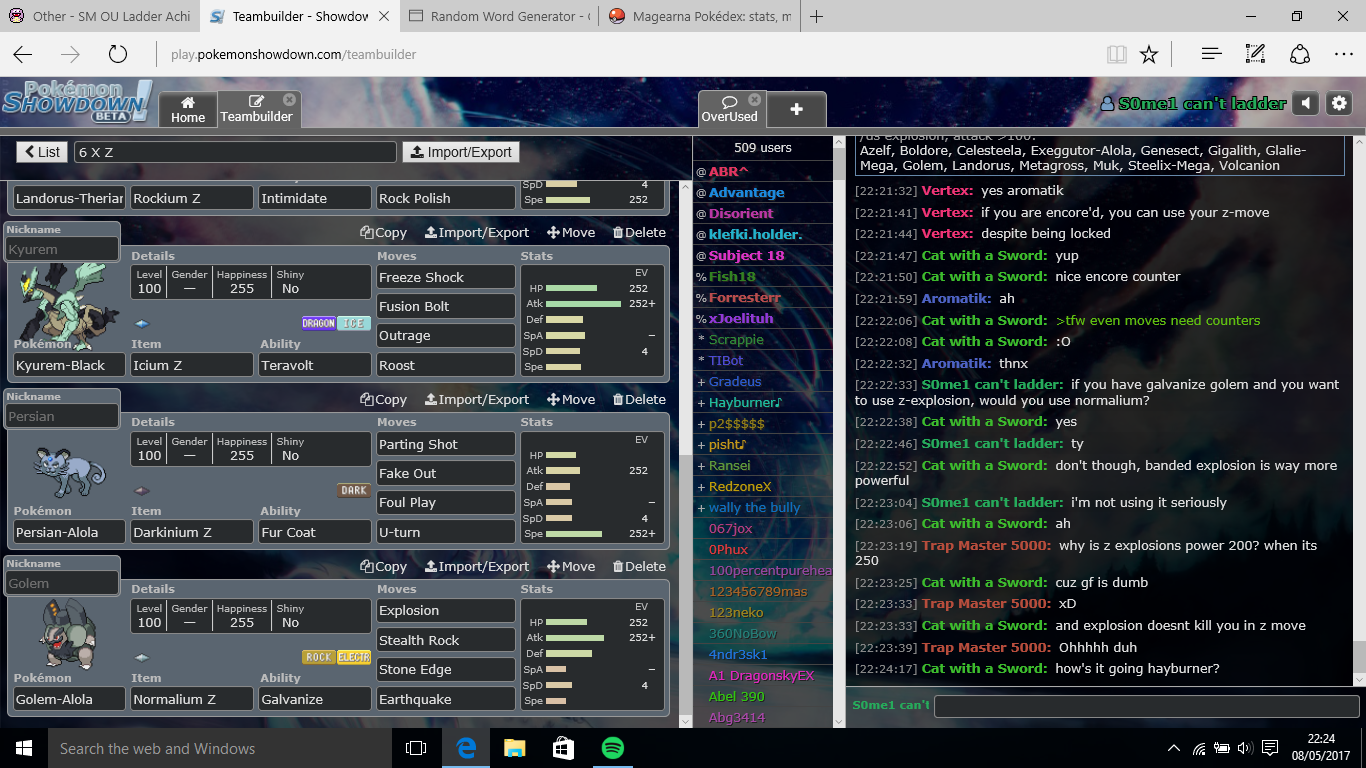Click the Spotify icon in the taskbar

pos(612,748)
